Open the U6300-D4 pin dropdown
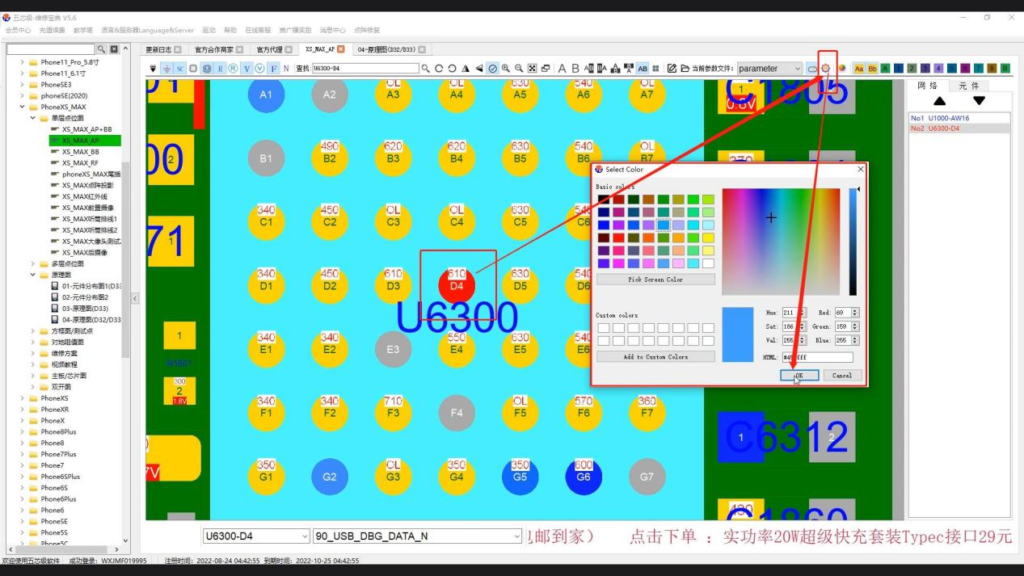Image resolution: width=1024 pixels, height=576 pixels. tap(256, 536)
